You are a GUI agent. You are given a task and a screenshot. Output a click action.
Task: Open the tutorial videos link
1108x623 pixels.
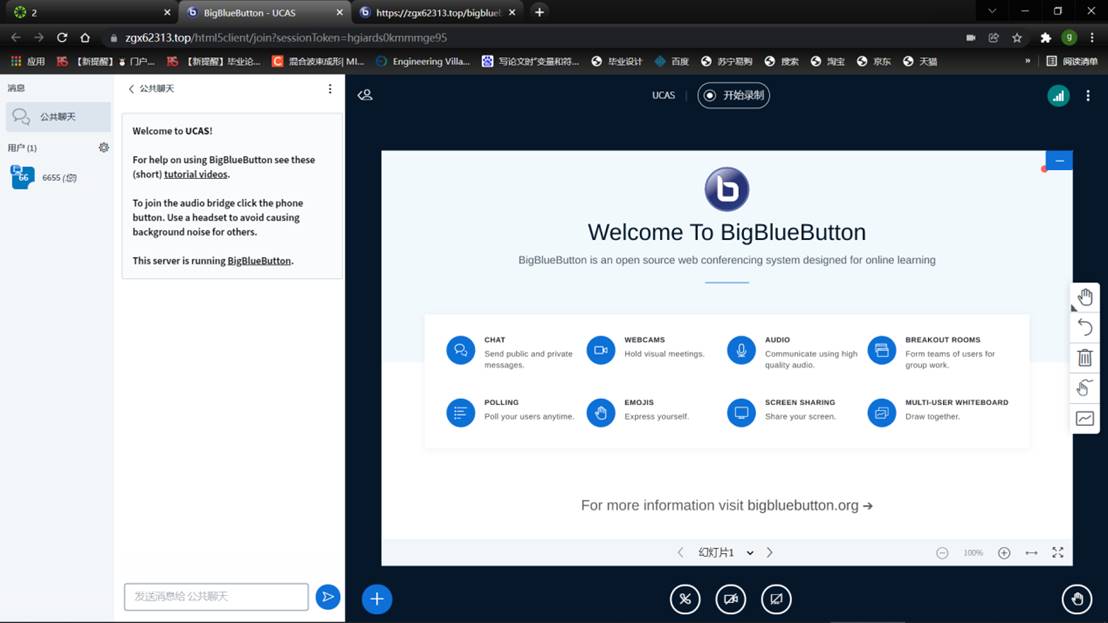click(196, 174)
